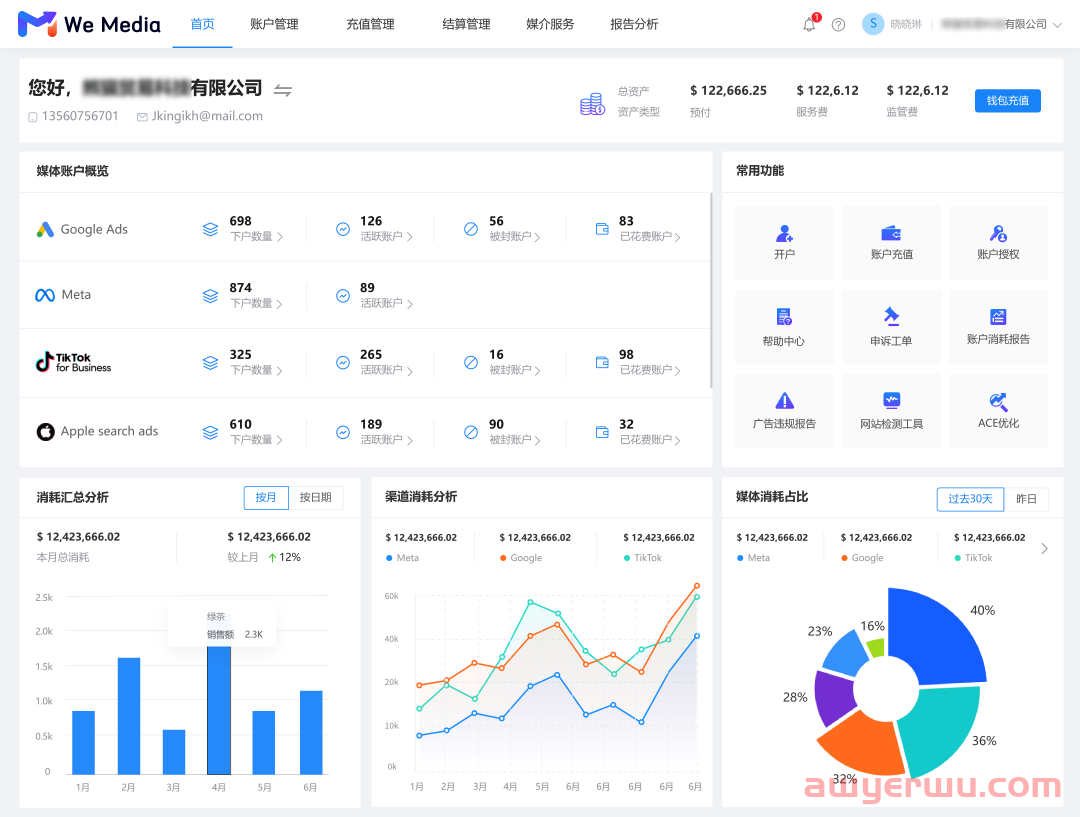Viewport: 1080px width, 817px height.
Task: Open the 帮助中心 help center icon
Action: (x=783, y=326)
